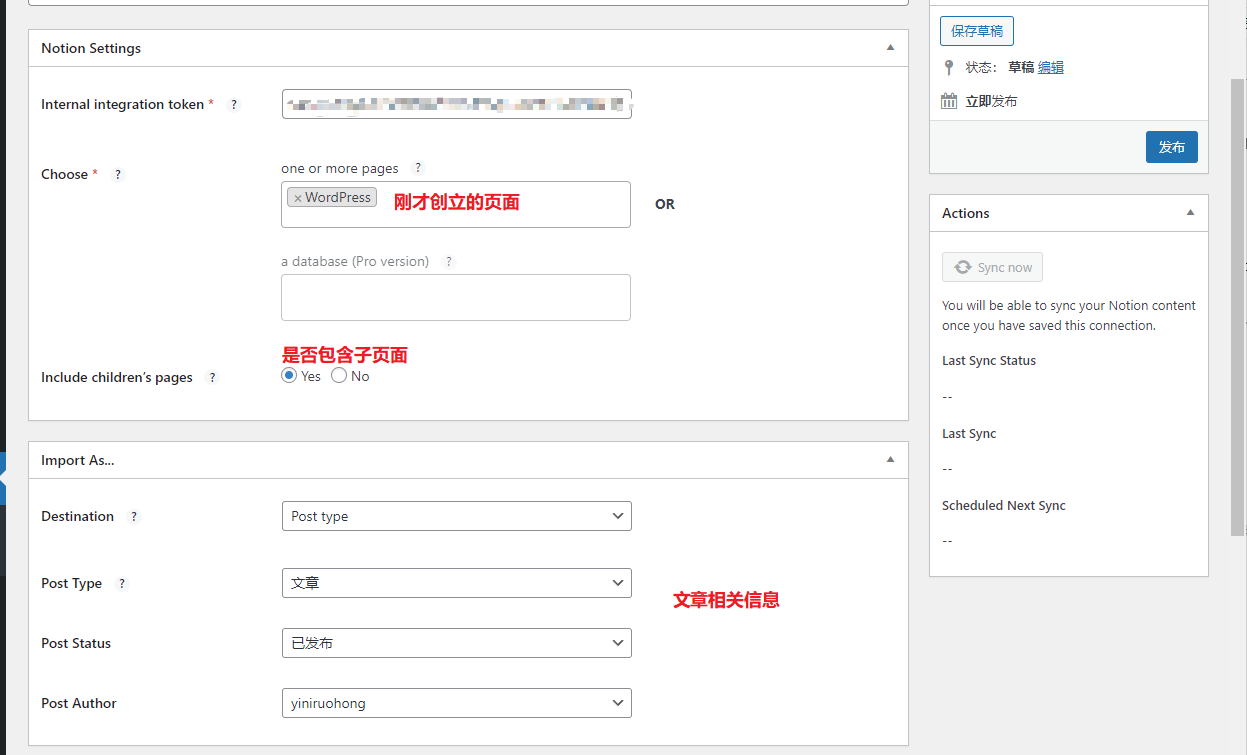Screen dimensions: 1247x755
Task: Remove the WordPress tag from pages field
Action: pos(298,198)
